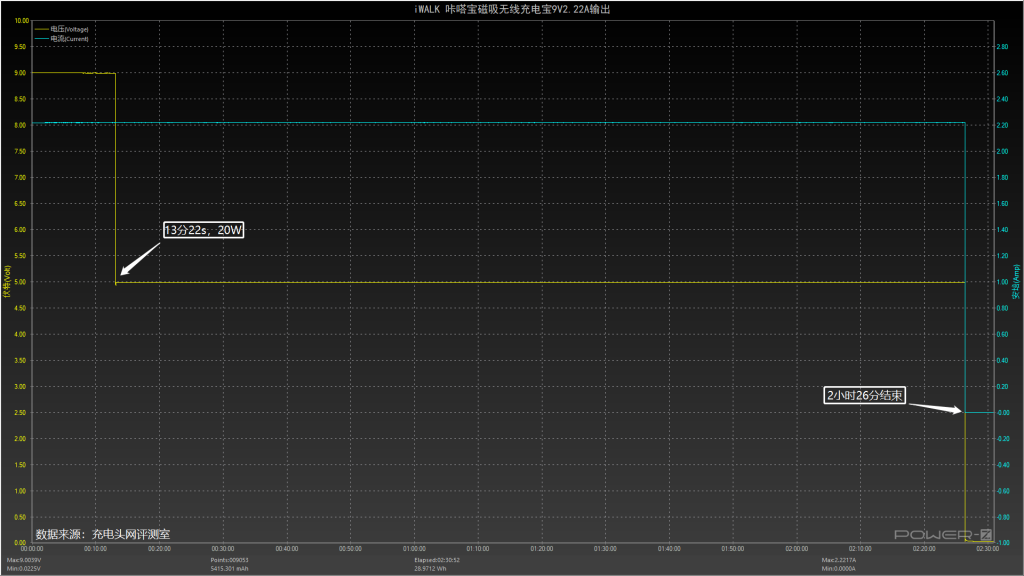Click the 02:30:00 time axis label
Viewport: 1024px width, 576px height.
(987, 549)
